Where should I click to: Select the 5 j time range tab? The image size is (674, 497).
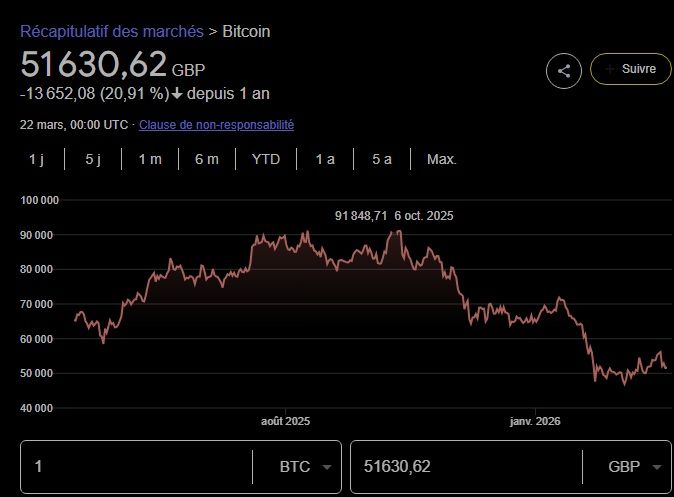[93, 159]
